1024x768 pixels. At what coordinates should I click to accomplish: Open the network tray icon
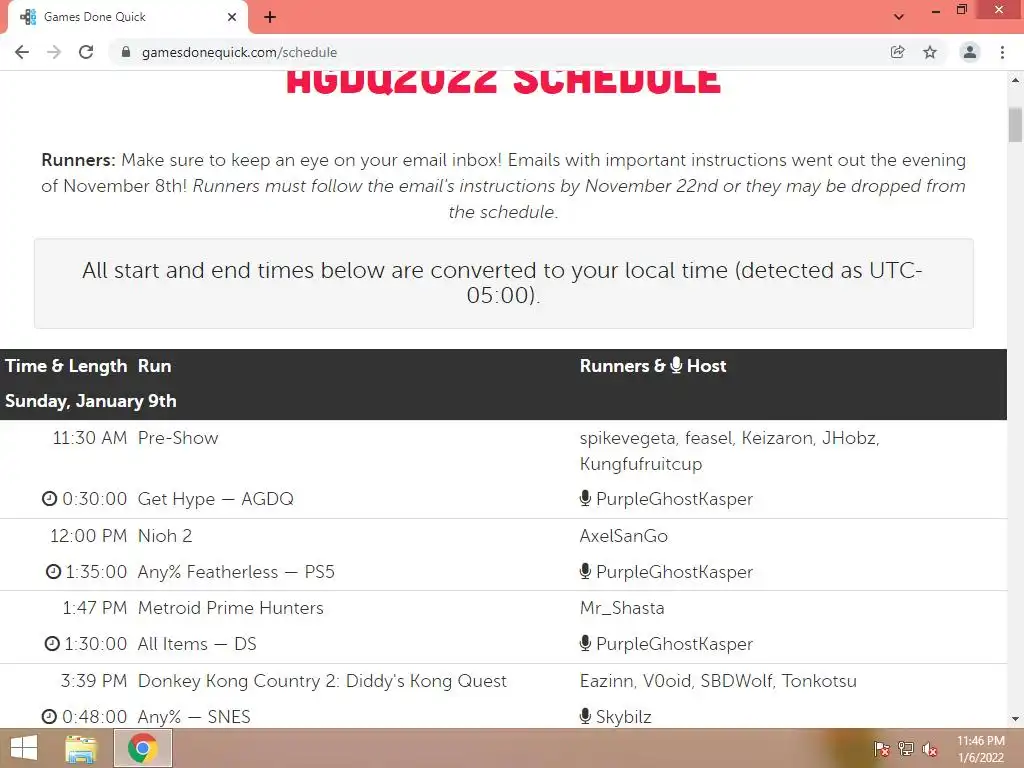coord(906,749)
